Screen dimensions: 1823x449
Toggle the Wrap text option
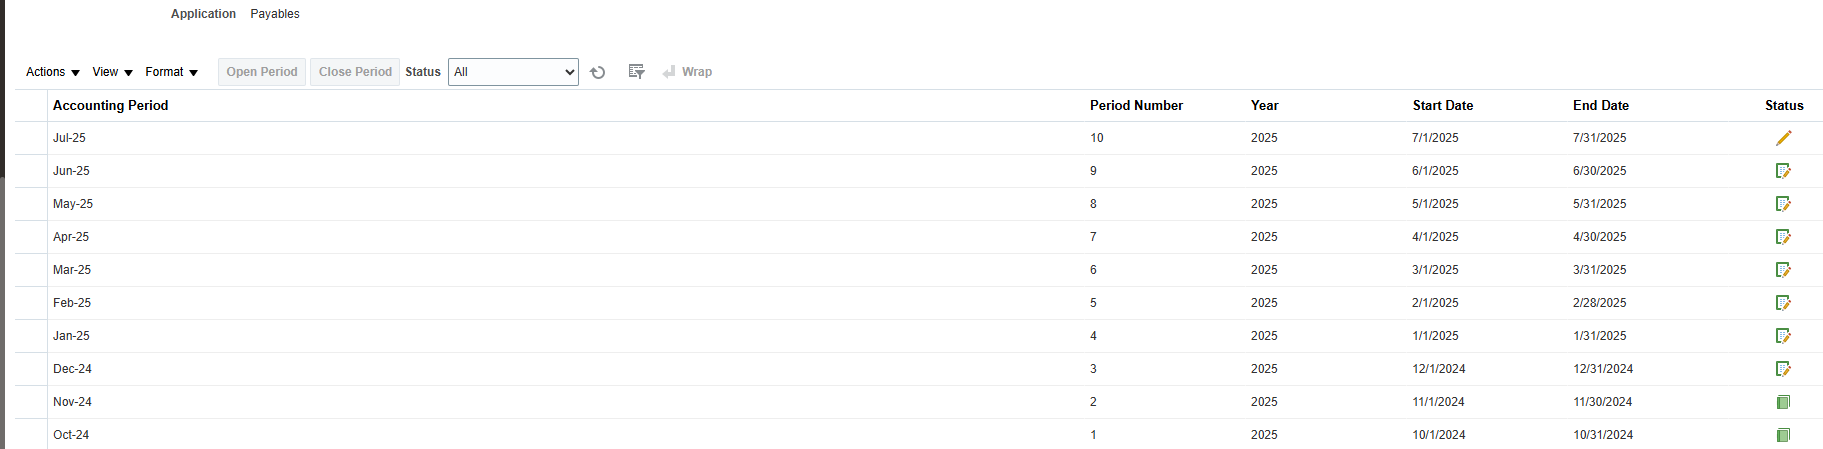pos(687,72)
